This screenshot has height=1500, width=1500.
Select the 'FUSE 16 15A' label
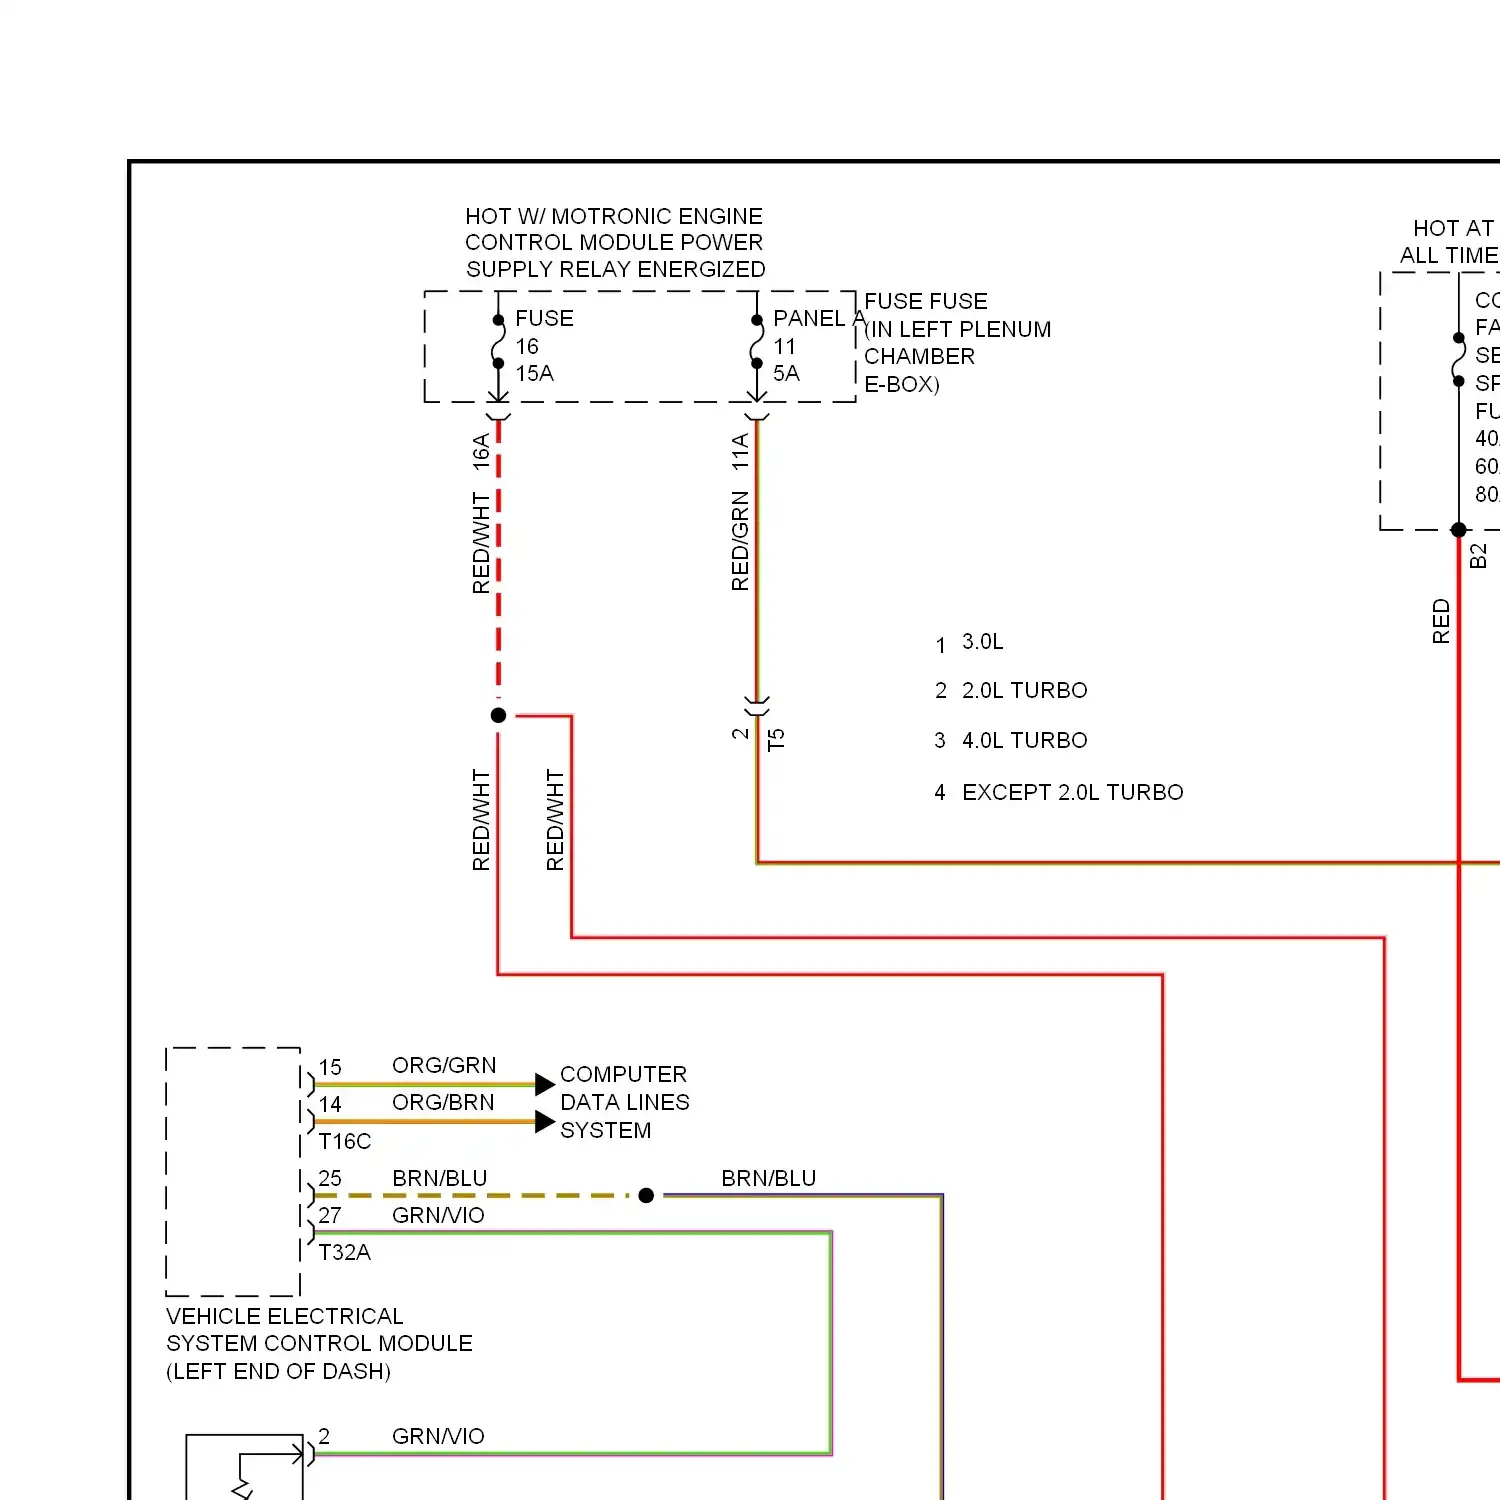coord(544,346)
